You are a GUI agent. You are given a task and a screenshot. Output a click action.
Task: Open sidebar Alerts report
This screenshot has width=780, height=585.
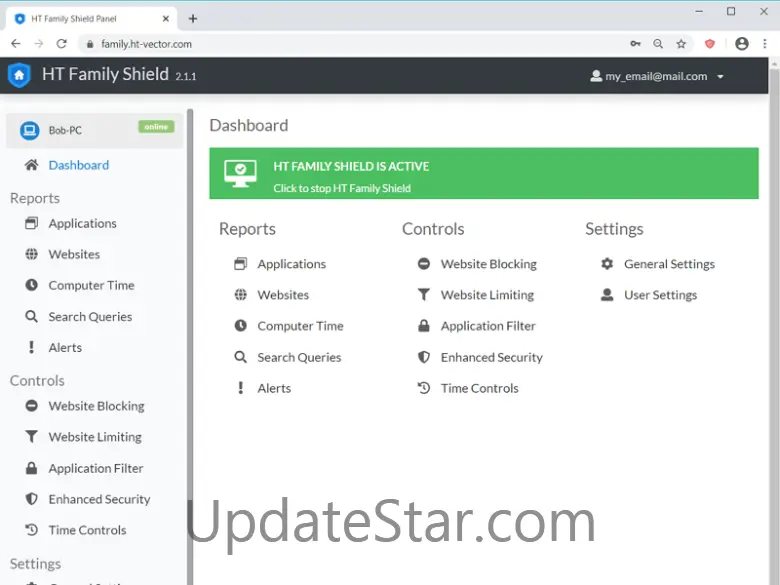coord(65,347)
